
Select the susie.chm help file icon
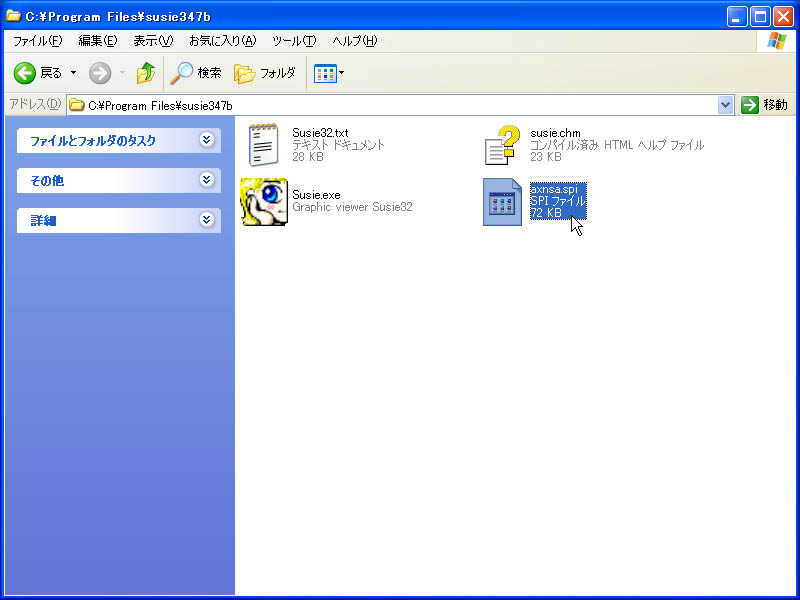pyautogui.click(x=503, y=145)
